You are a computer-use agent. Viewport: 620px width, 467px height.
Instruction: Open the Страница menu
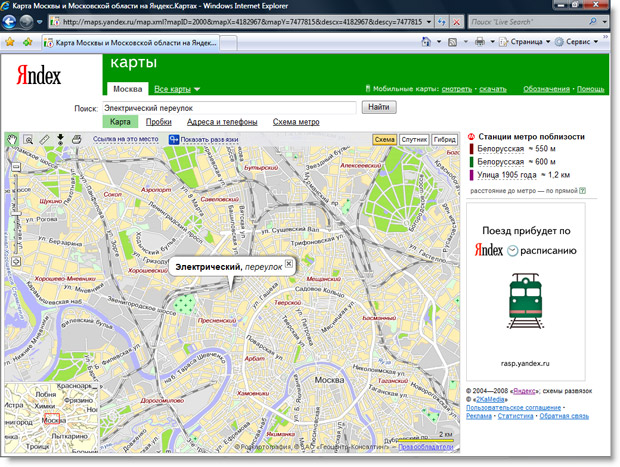525,42
